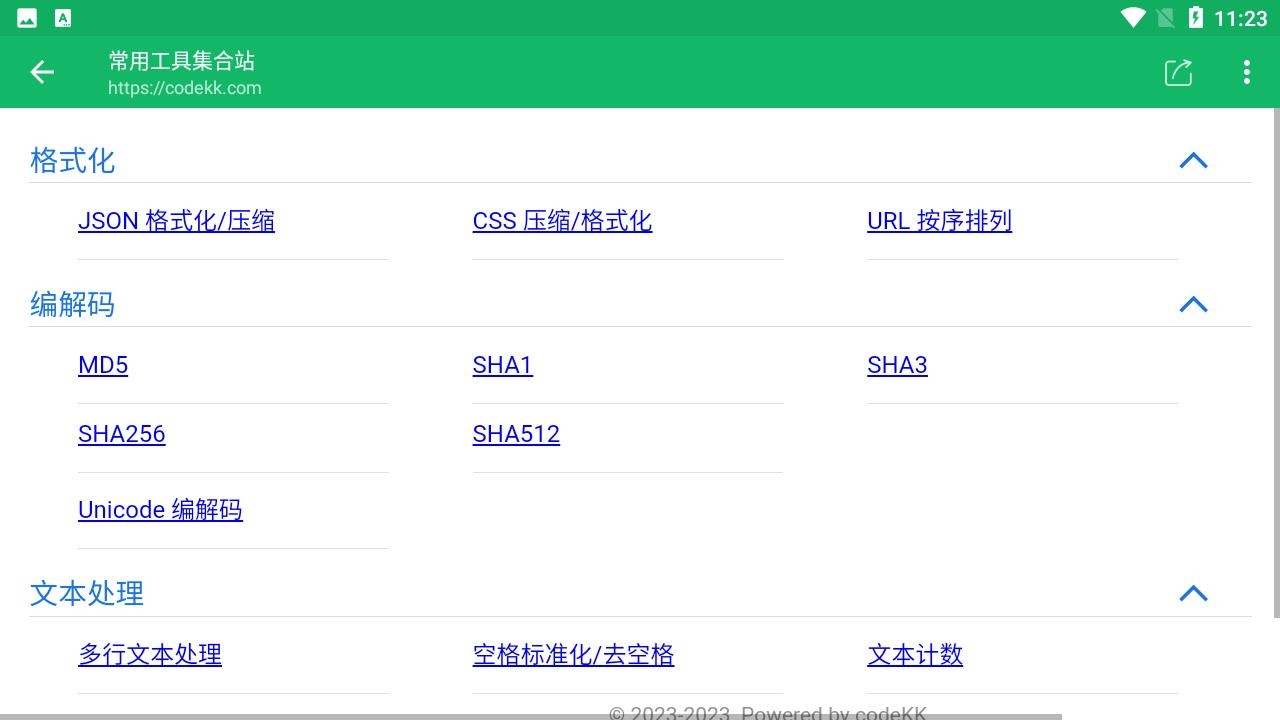Click the page title 常用工具集合站

pyautogui.click(x=181, y=61)
